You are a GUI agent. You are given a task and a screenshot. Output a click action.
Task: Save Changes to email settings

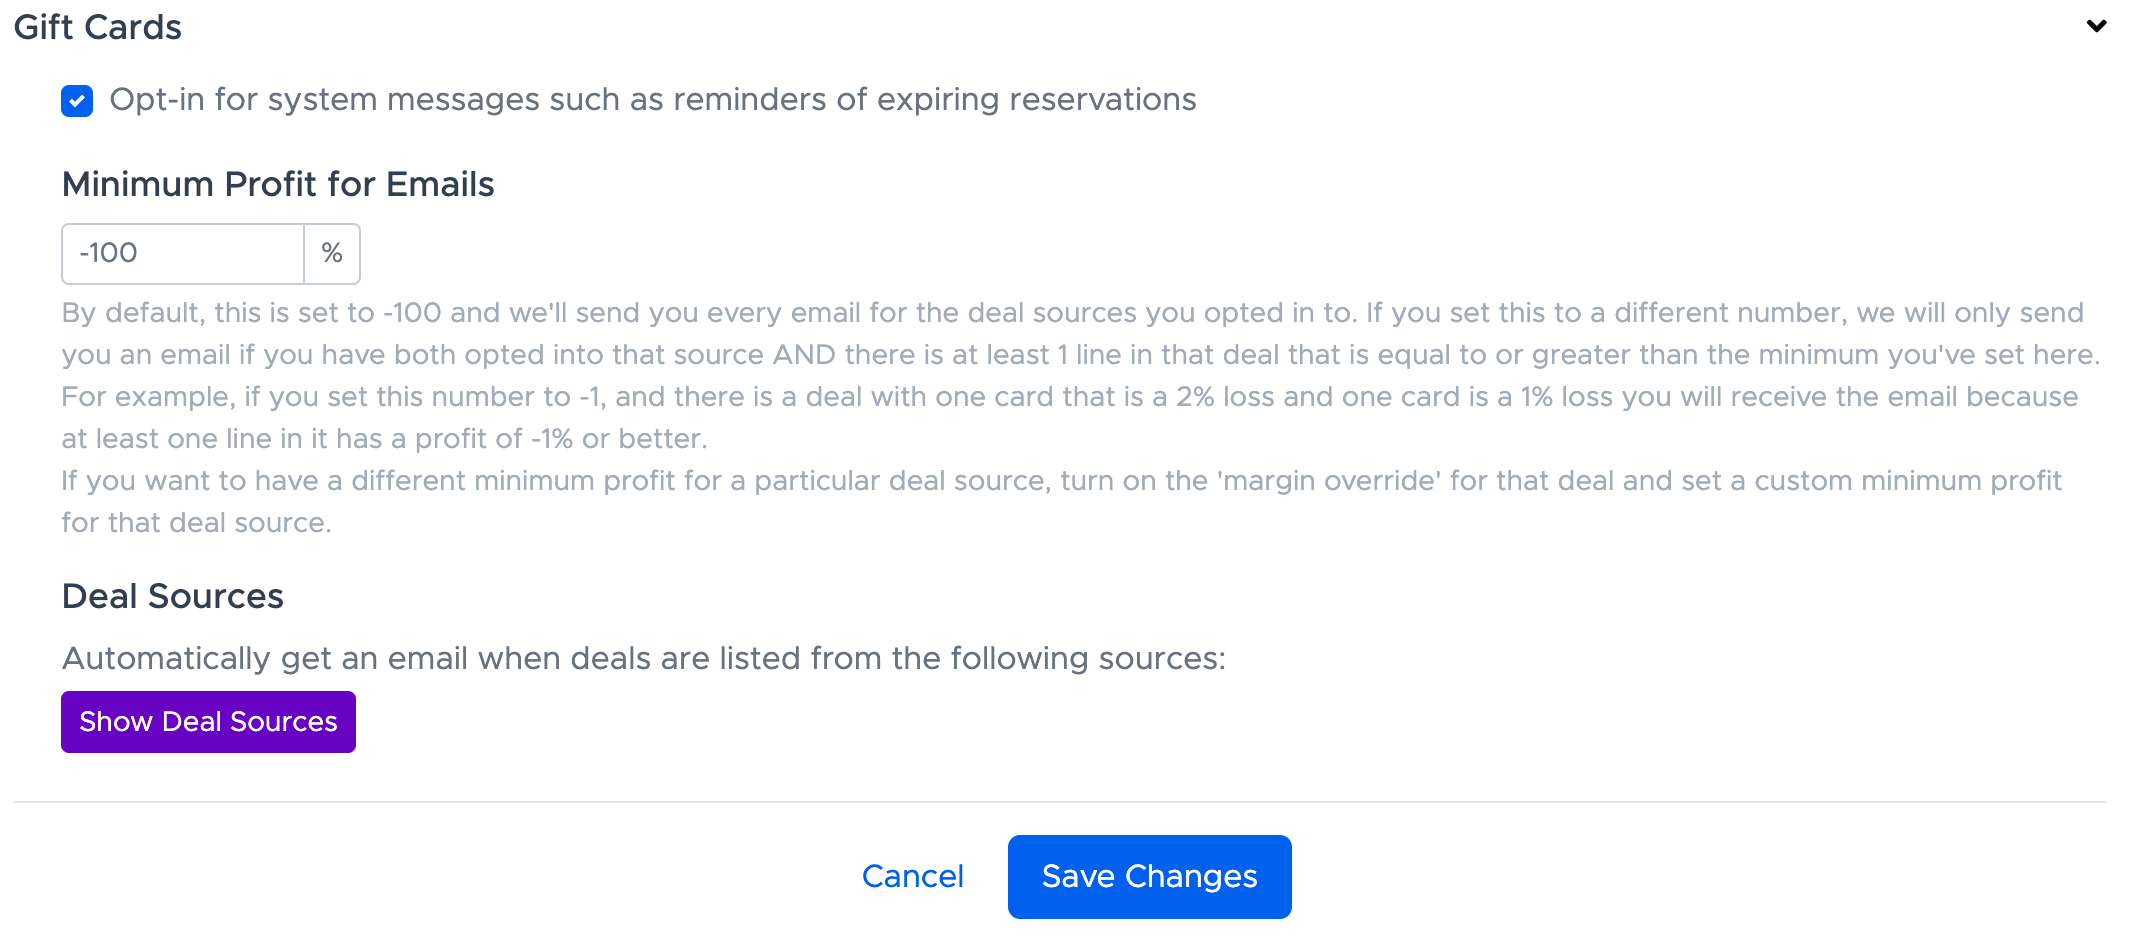click(1149, 876)
